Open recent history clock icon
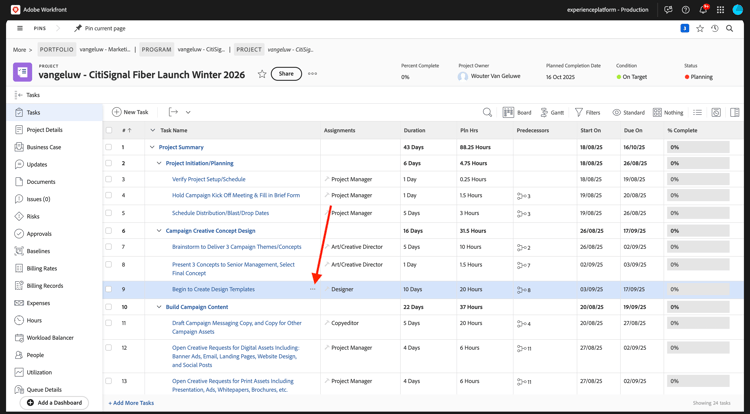The height and width of the screenshot is (414, 750). (x=715, y=29)
